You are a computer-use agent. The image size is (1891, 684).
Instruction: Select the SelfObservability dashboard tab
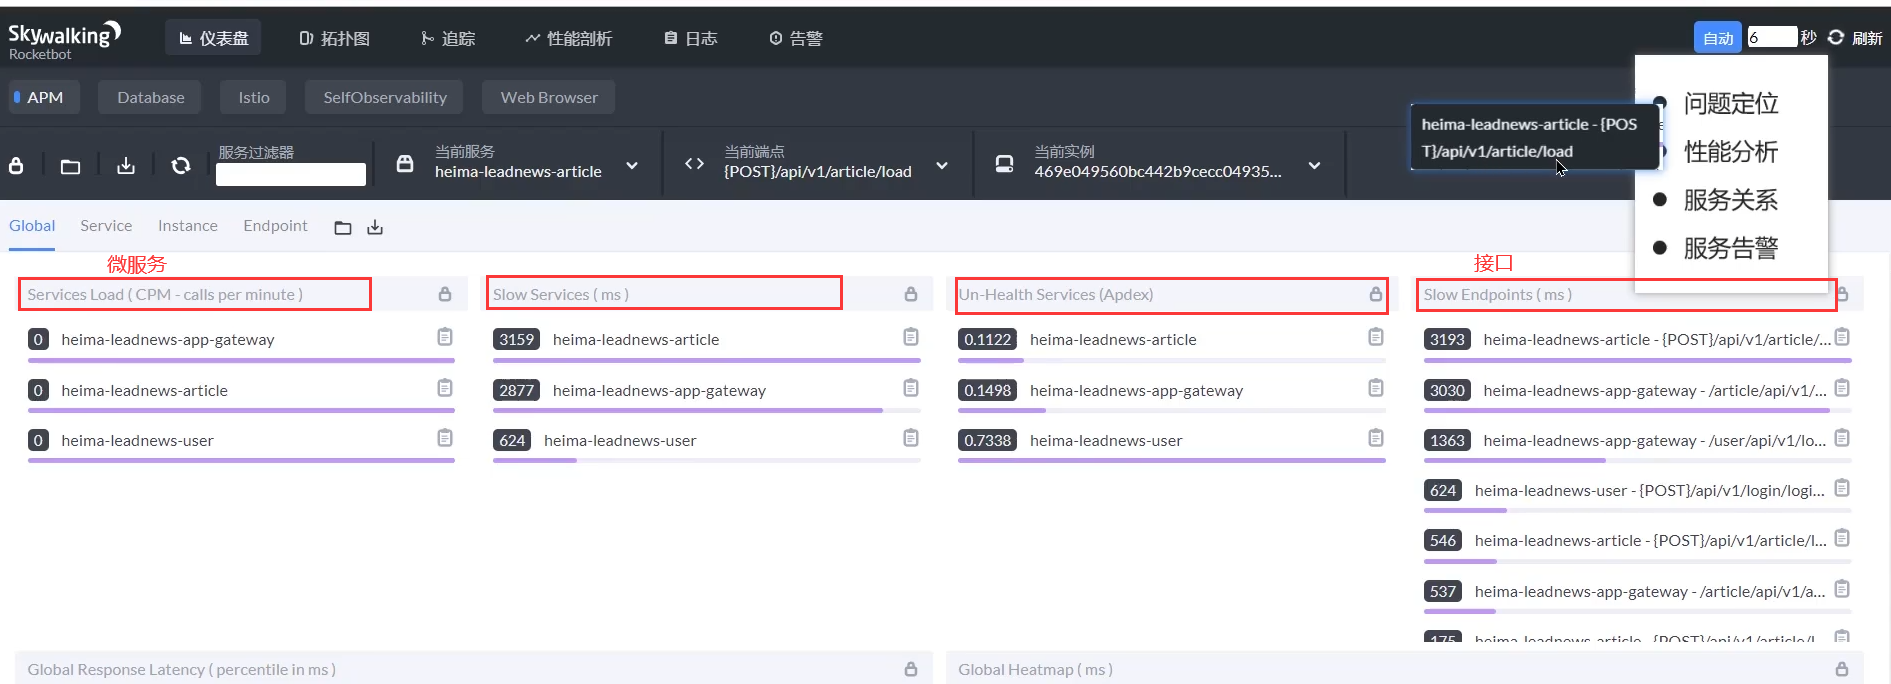click(x=385, y=97)
